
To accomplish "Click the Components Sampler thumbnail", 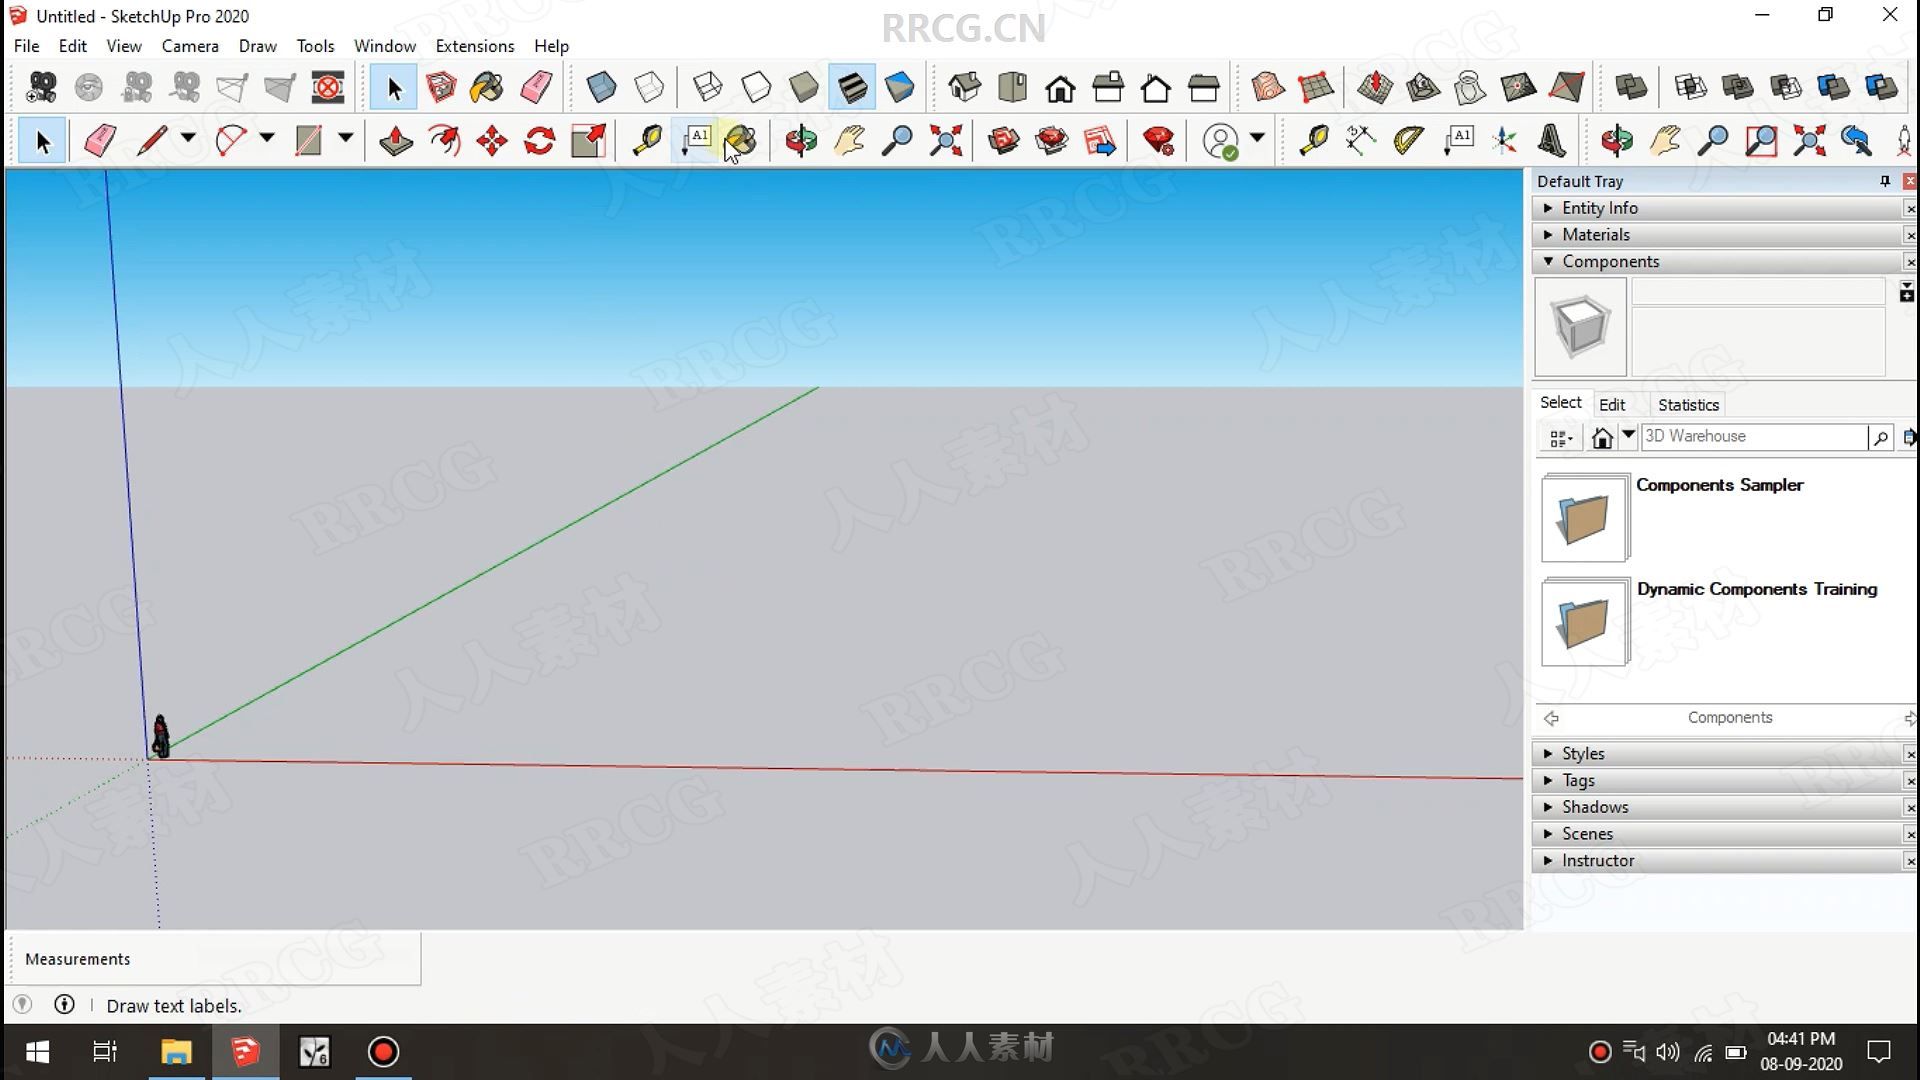I will click(x=1582, y=516).
